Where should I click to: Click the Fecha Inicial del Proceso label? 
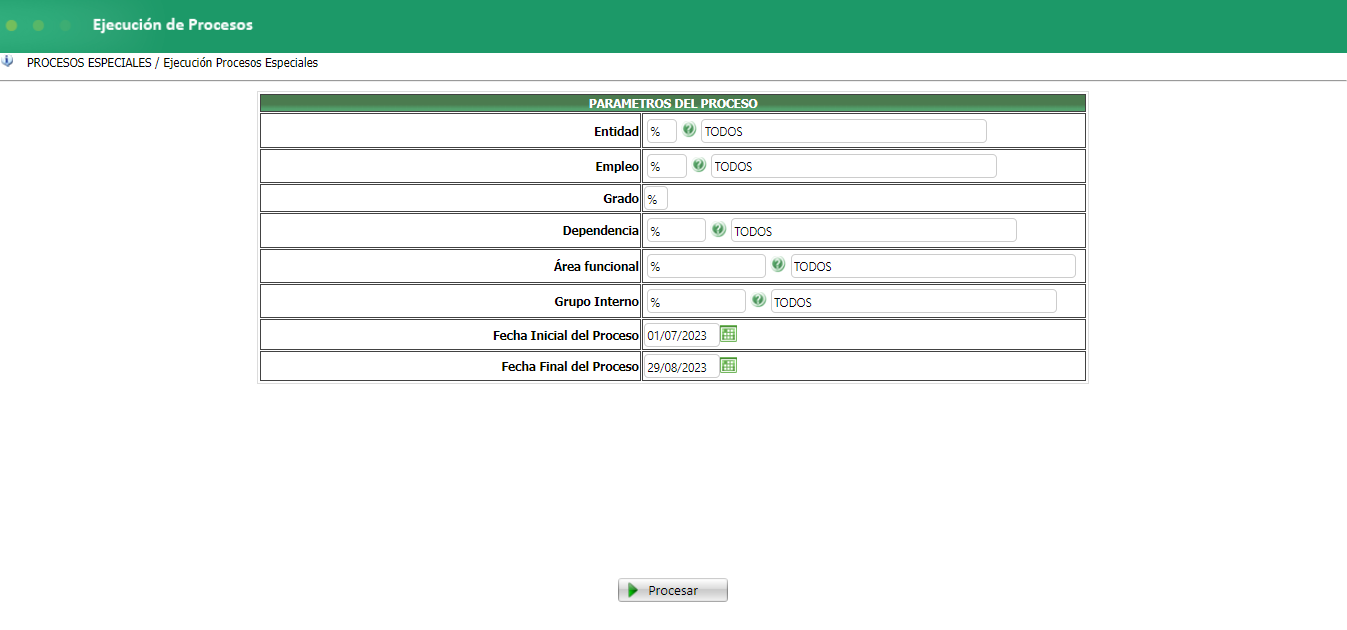click(566, 335)
